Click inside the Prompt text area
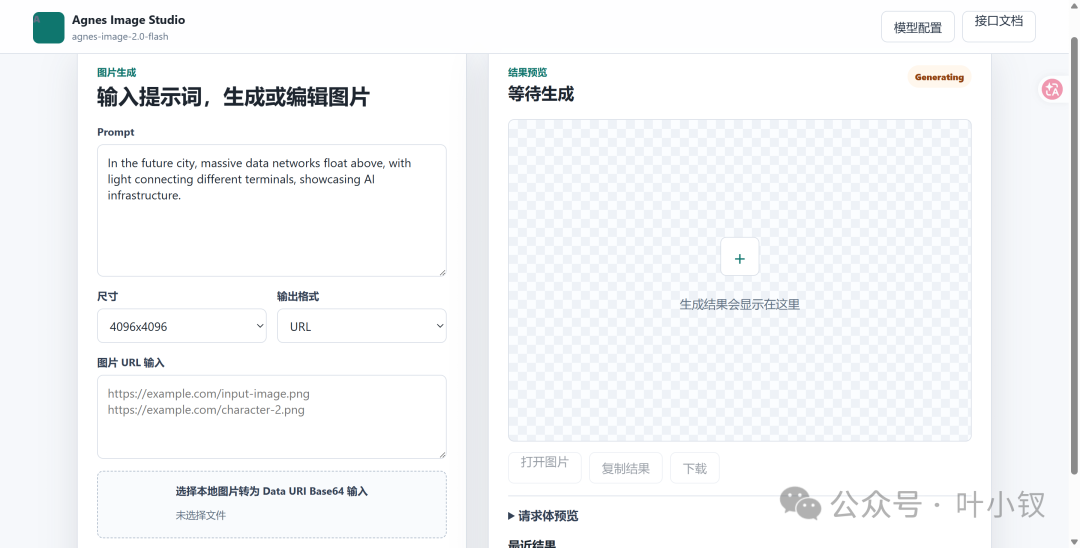The height and width of the screenshot is (548, 1080). (x=271, y=211)
